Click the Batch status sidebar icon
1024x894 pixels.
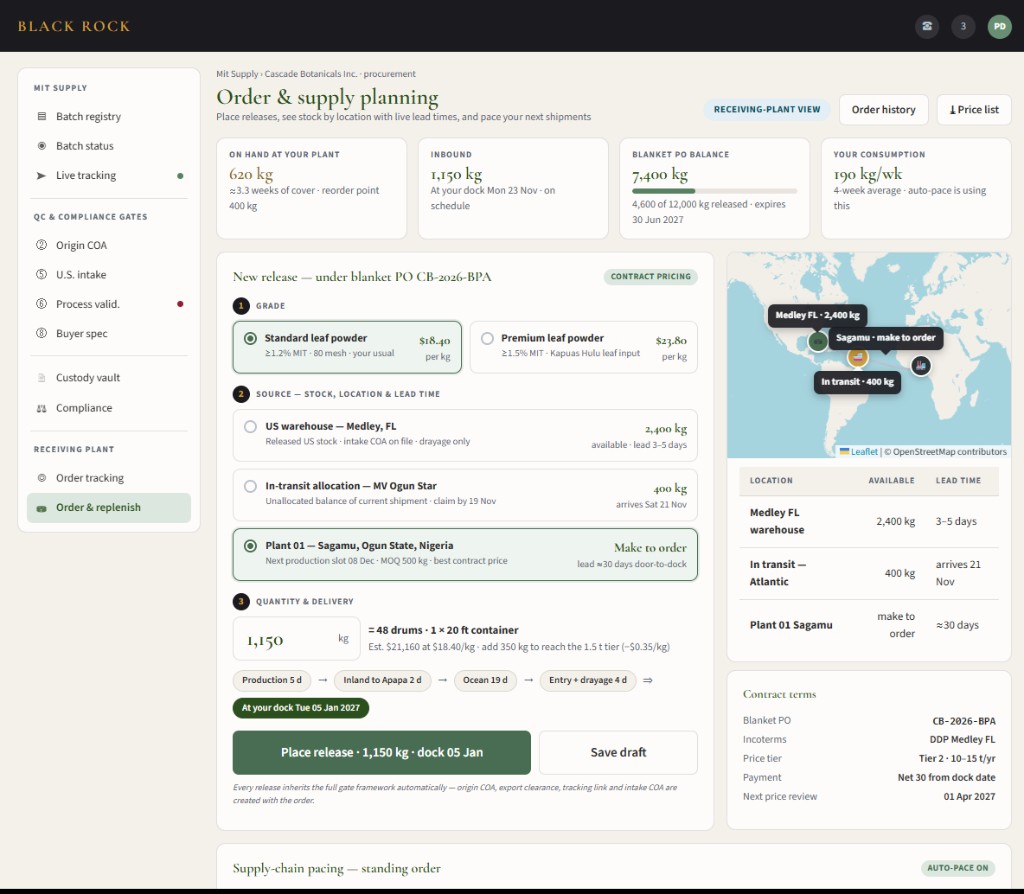click(x=42, y=146)
